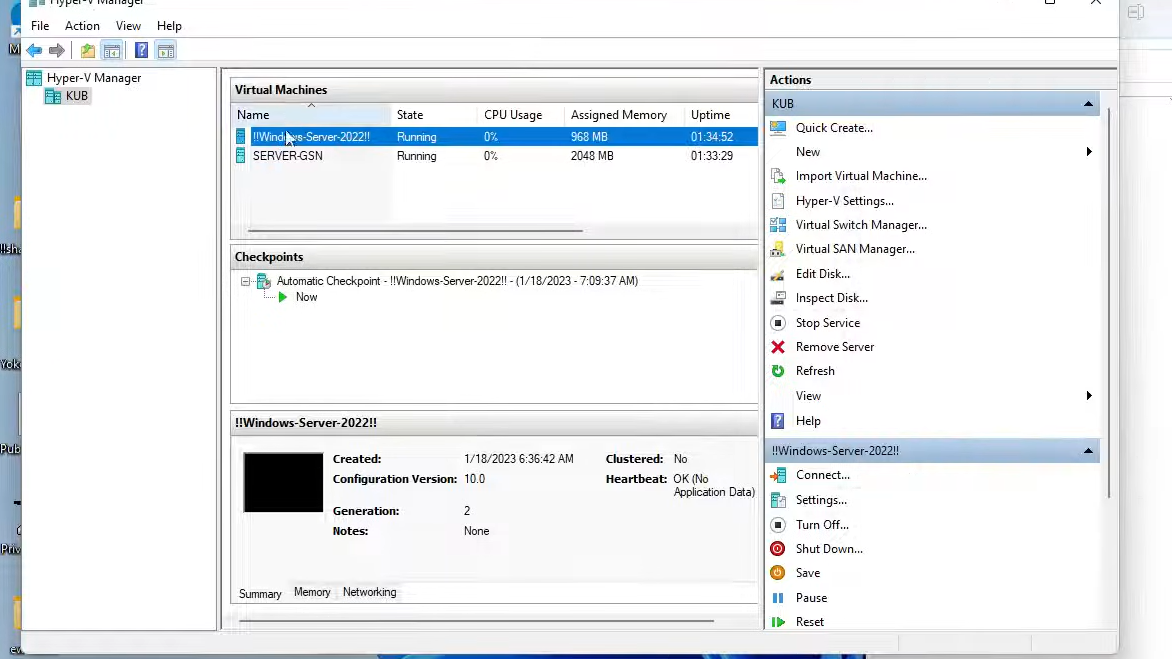Click the Connect icon for the VM
1172x659 pixels.
point(778,475)
